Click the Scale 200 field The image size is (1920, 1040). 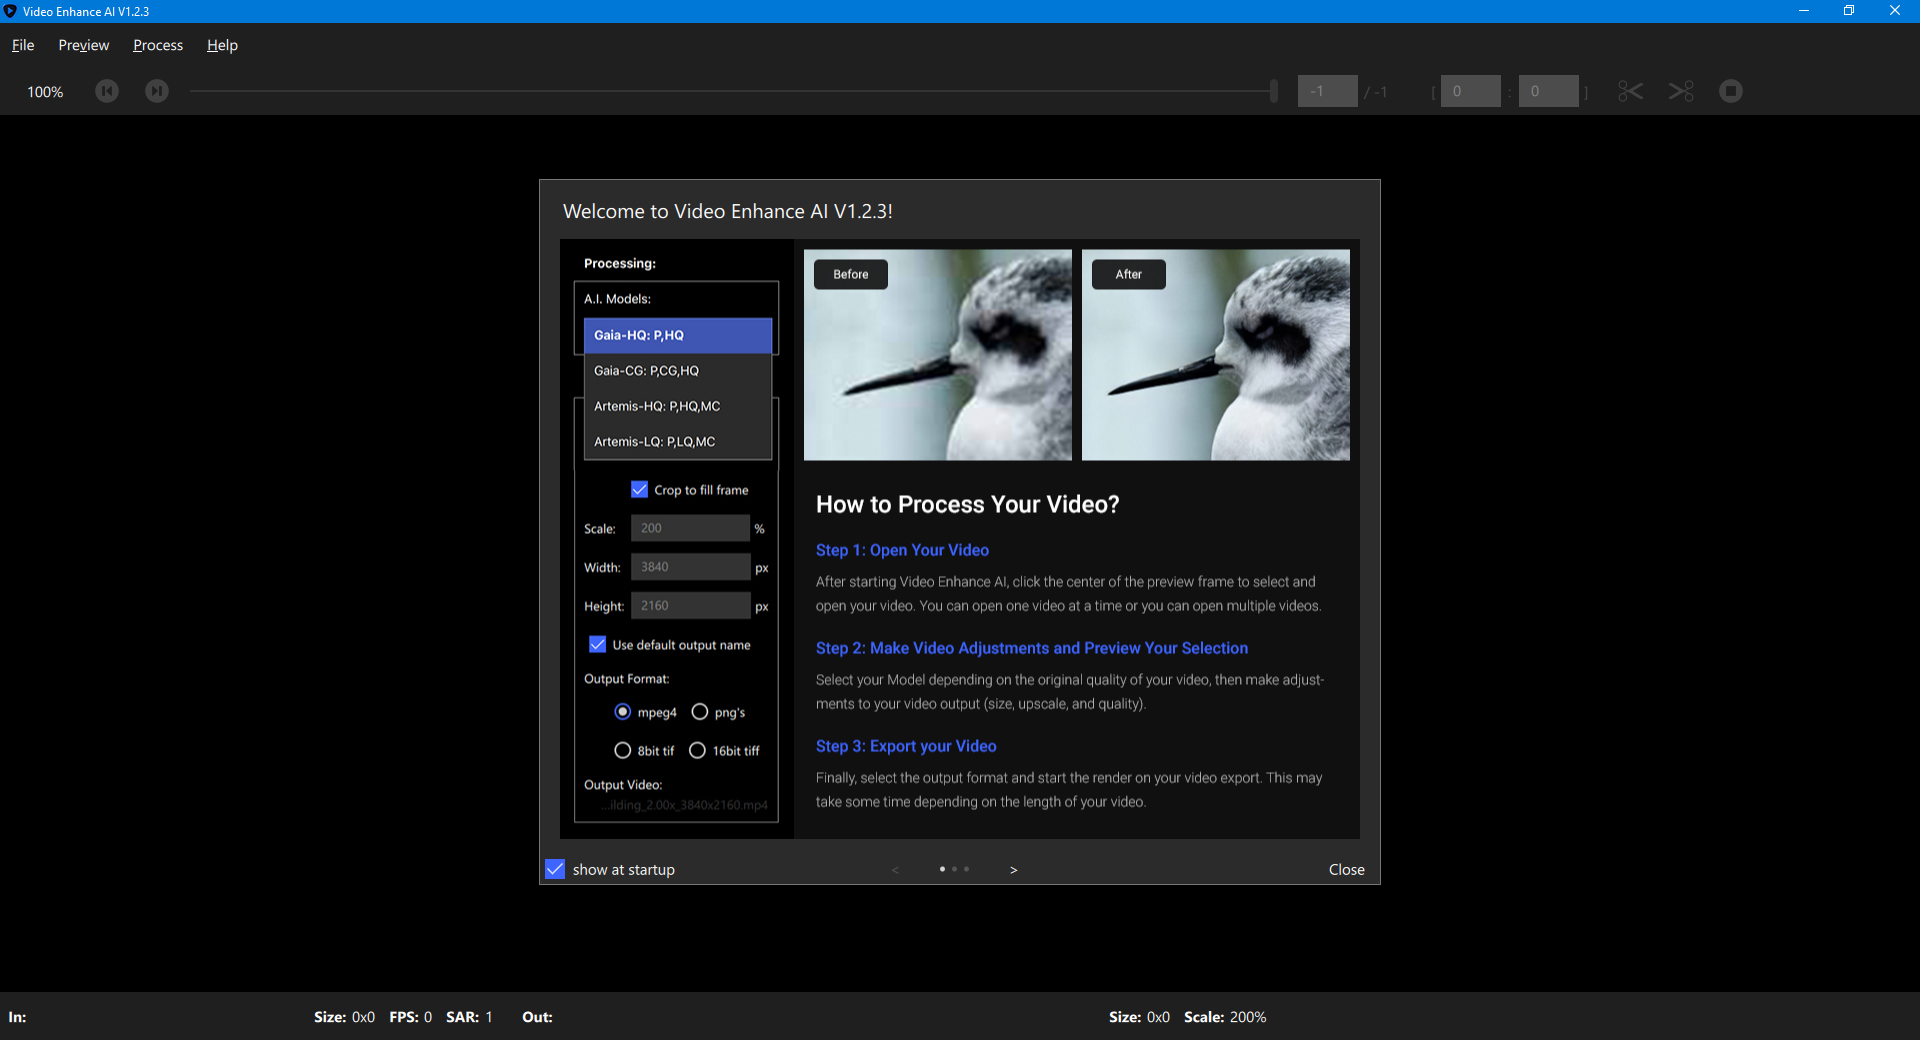click(x=690, y=528)
